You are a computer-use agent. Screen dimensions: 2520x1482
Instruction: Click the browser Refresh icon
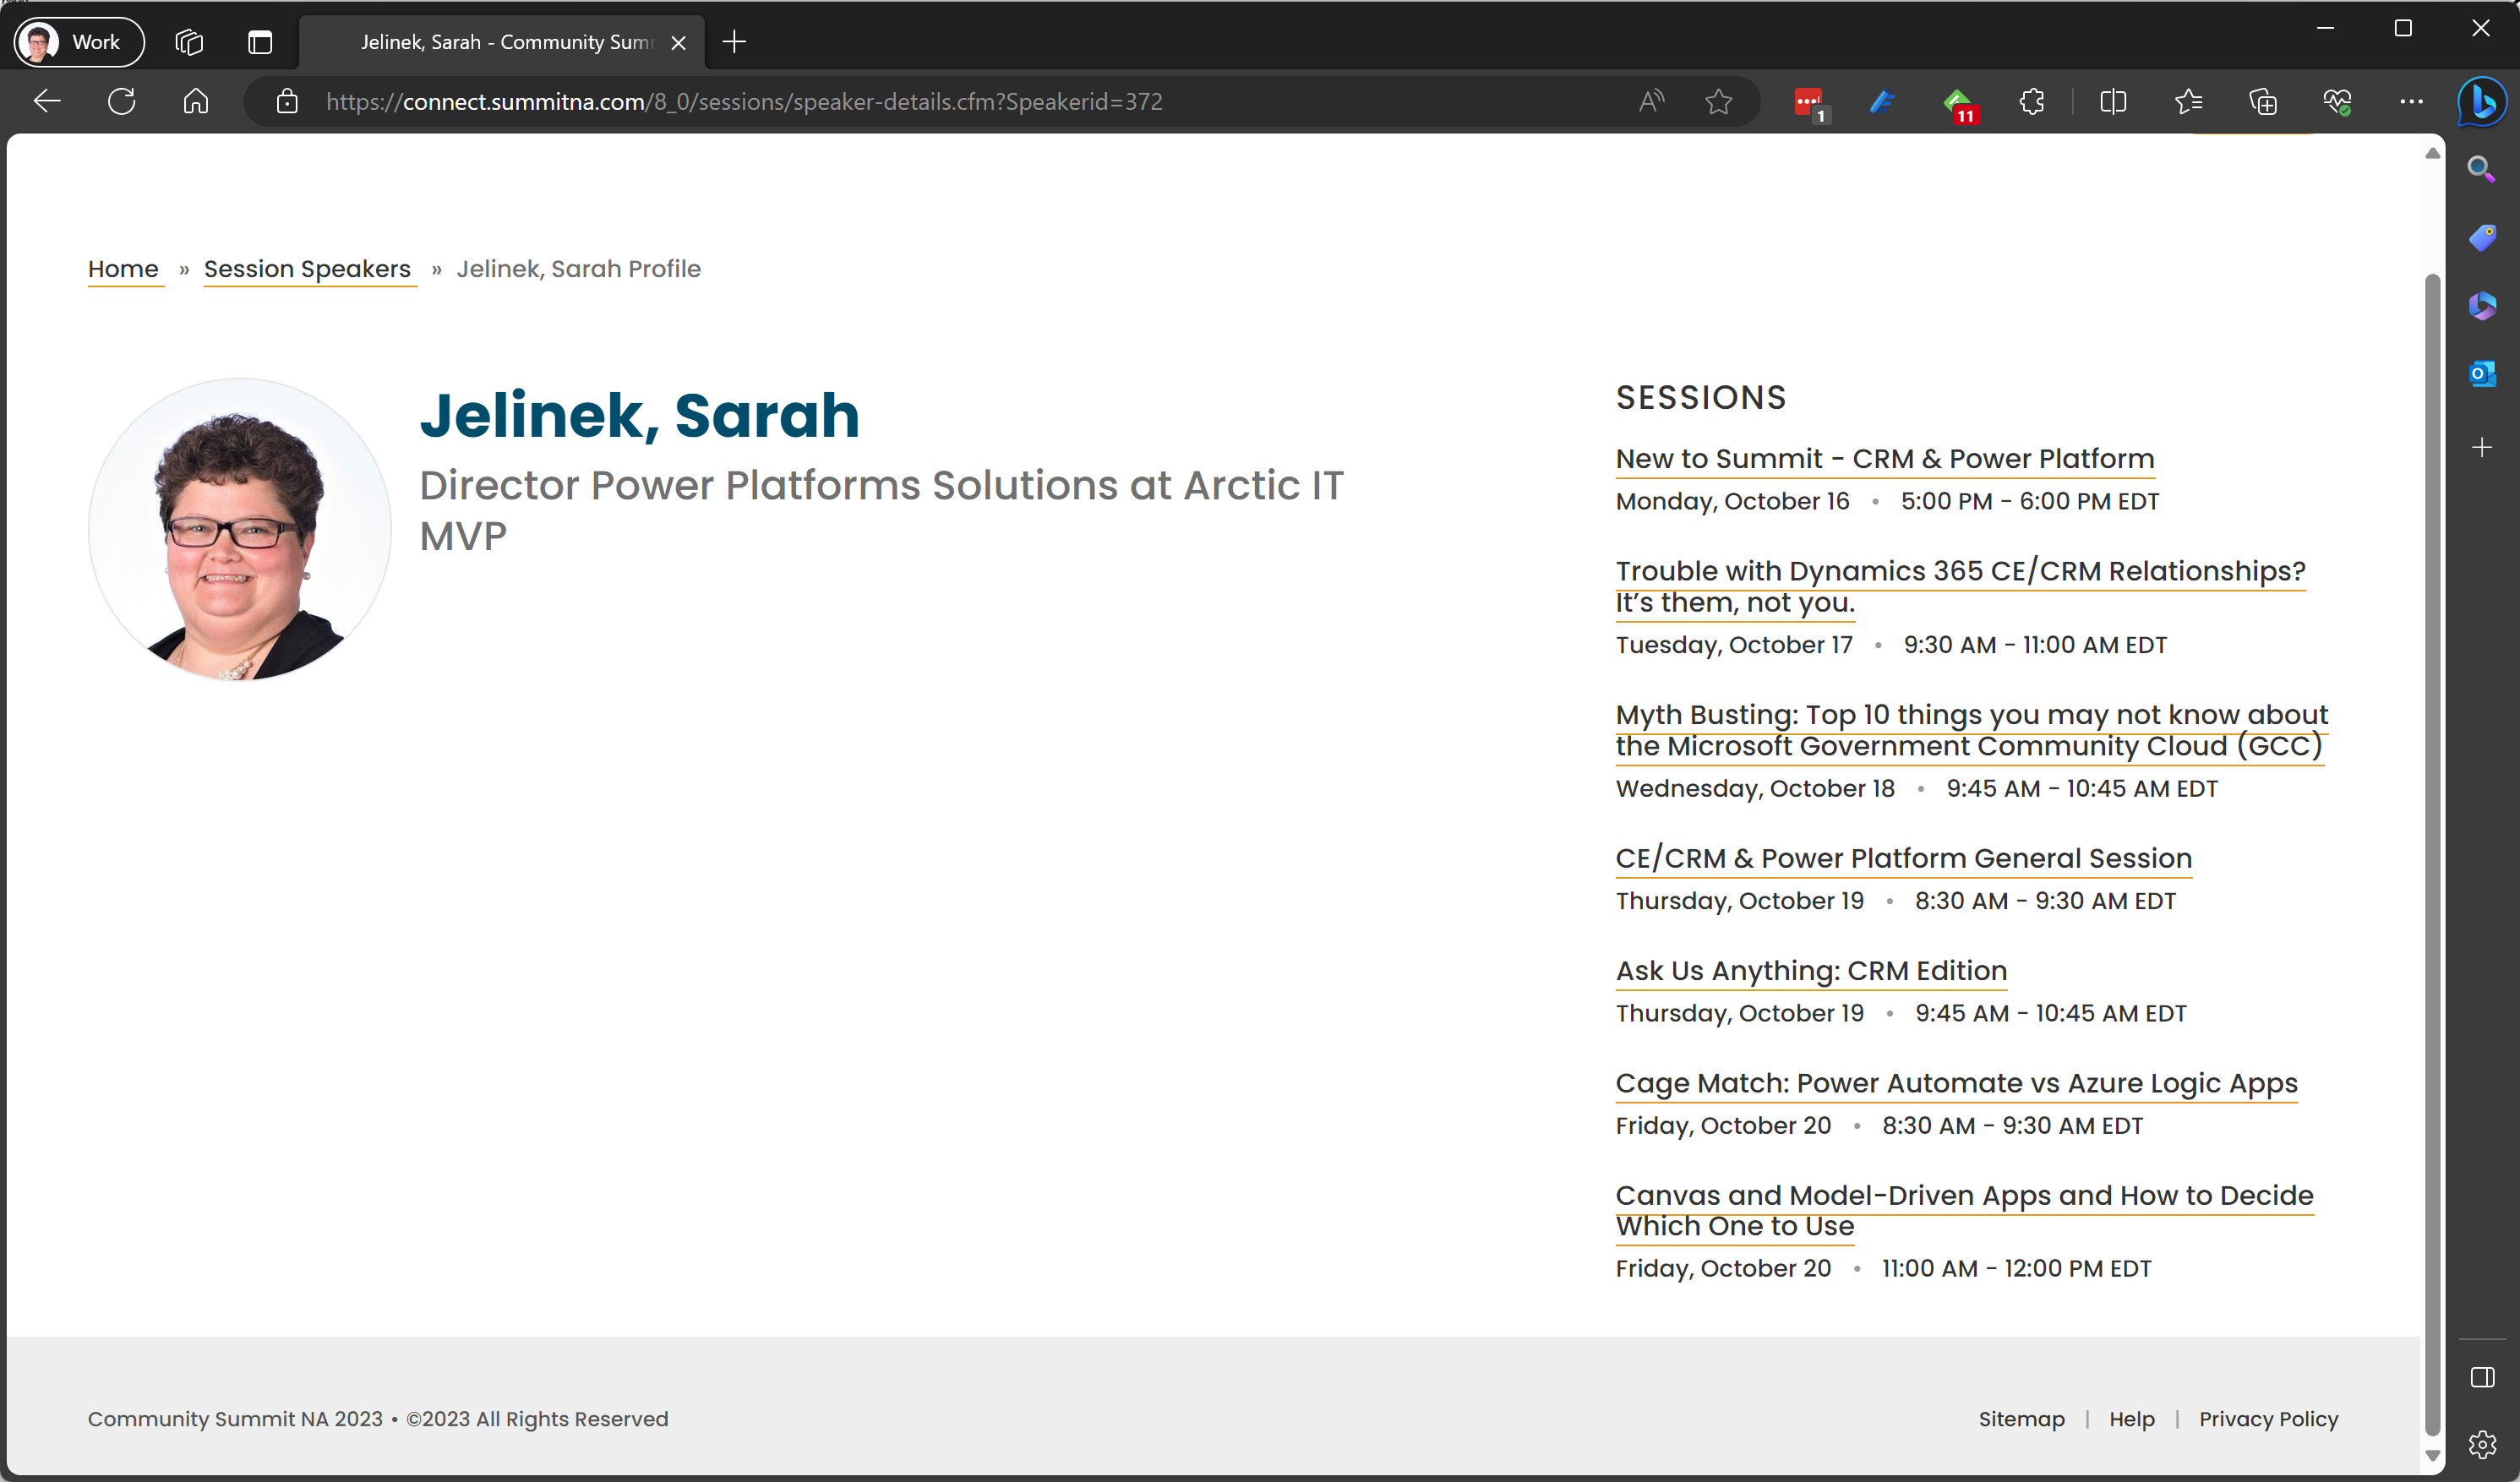pyautogui.click(x=121, y=101)
